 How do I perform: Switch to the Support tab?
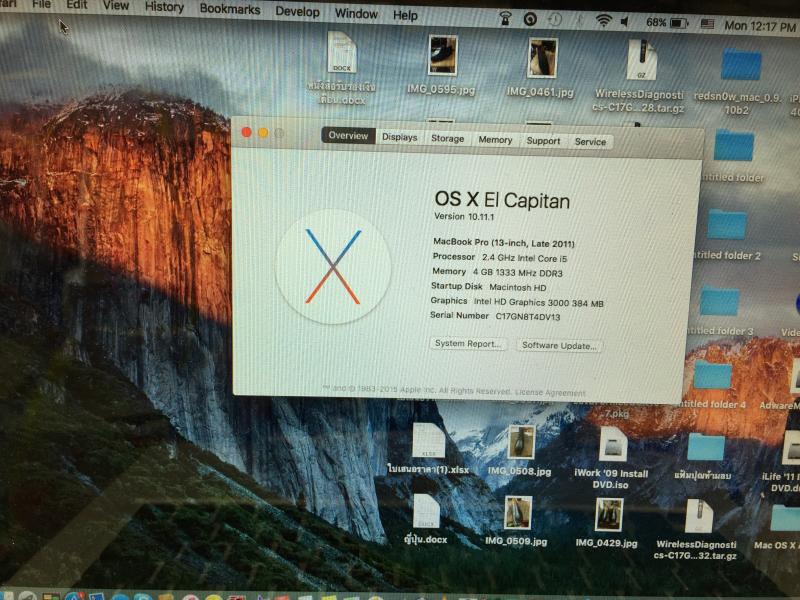point(543,141)
